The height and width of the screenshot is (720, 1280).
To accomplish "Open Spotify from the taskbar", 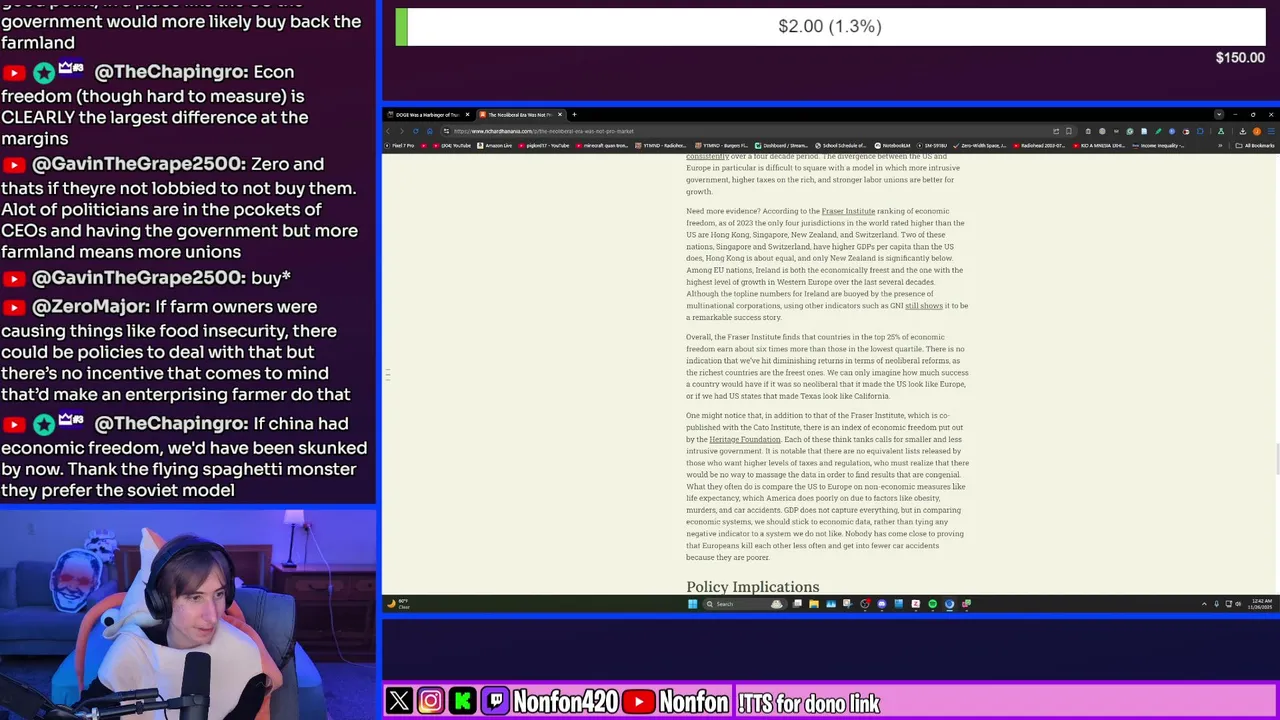I will pos(932,604).
